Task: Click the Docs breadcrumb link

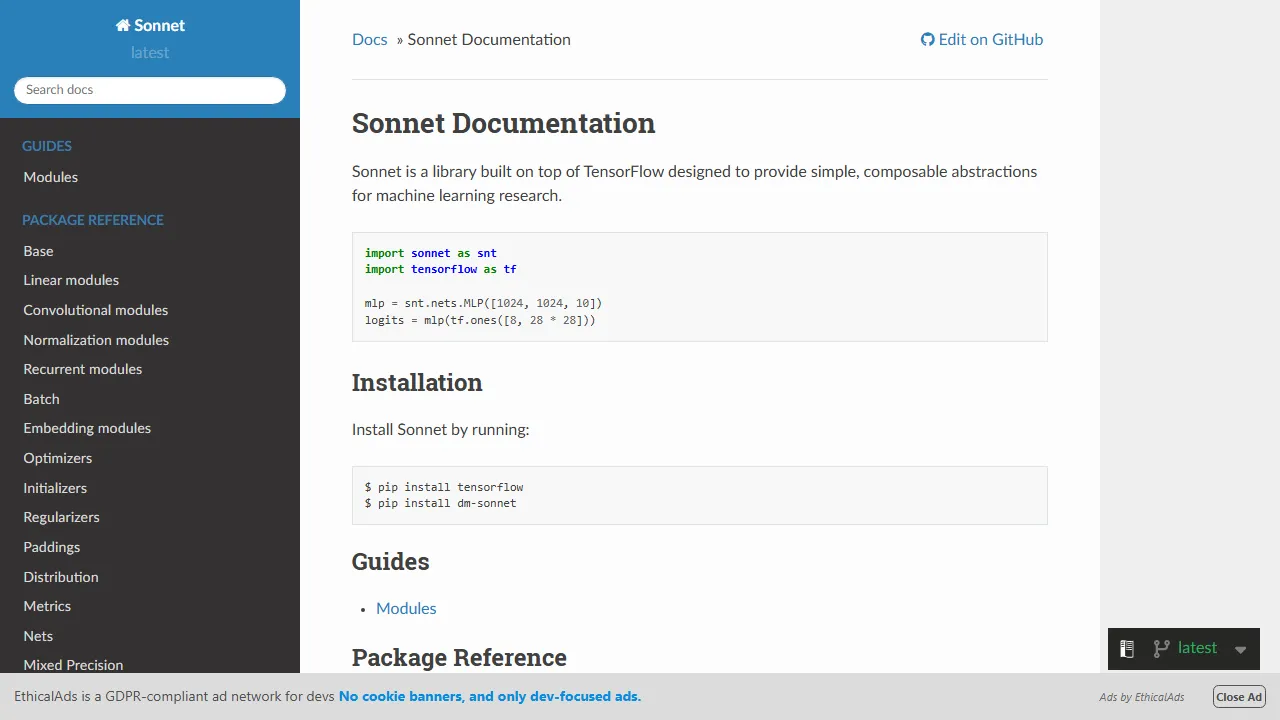Action: coord(369,40)
